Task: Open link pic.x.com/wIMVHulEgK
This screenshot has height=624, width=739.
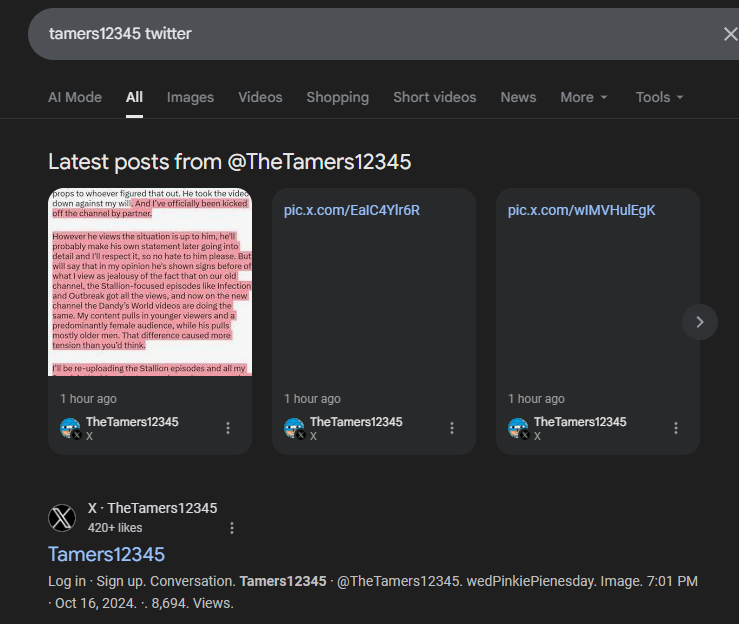Action: point(581,210)
